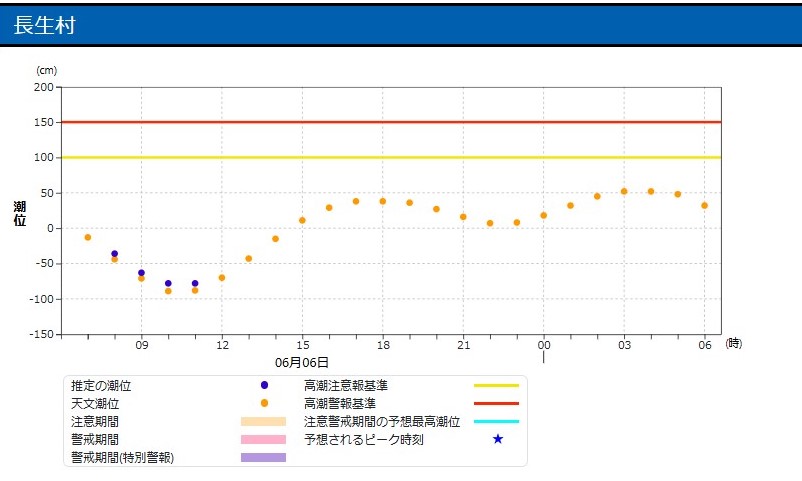Click the 18 hour label on the time axis
The width and height of the screenshot is (802, 481).
[383, 345]
